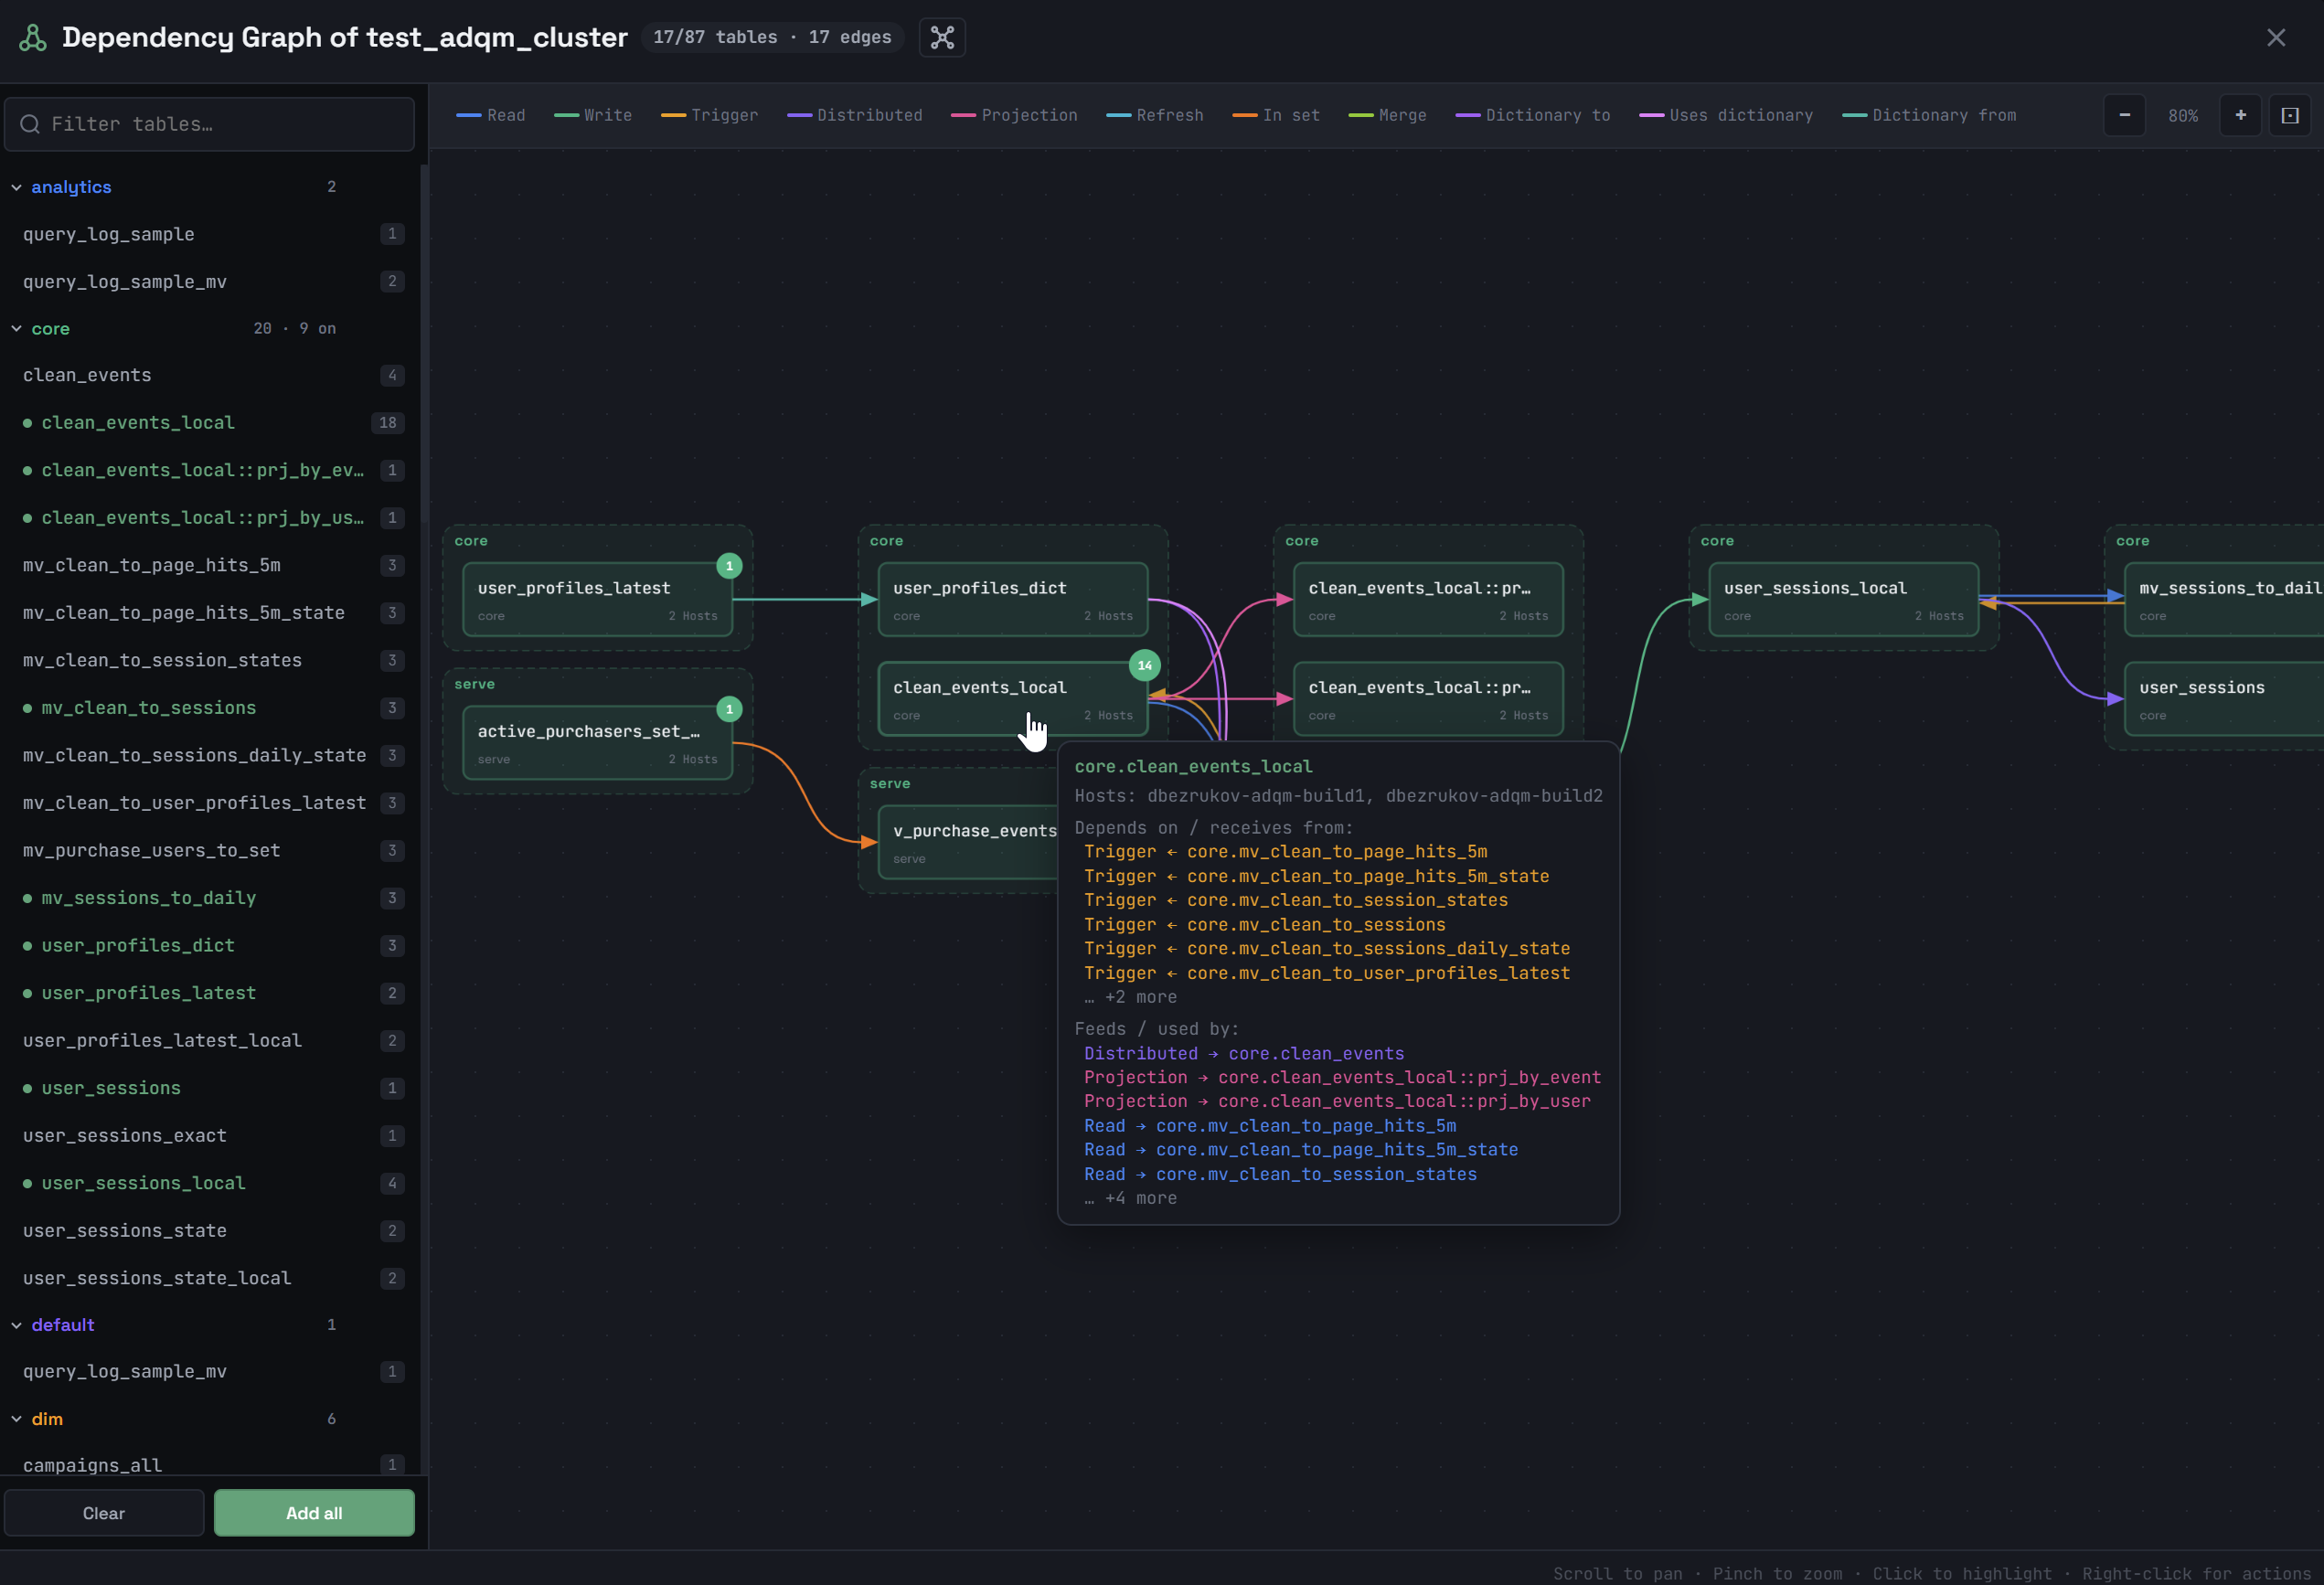Click the badge on user_profiles_latest node
This screenshot has height=1585, width=2324.
729,566
